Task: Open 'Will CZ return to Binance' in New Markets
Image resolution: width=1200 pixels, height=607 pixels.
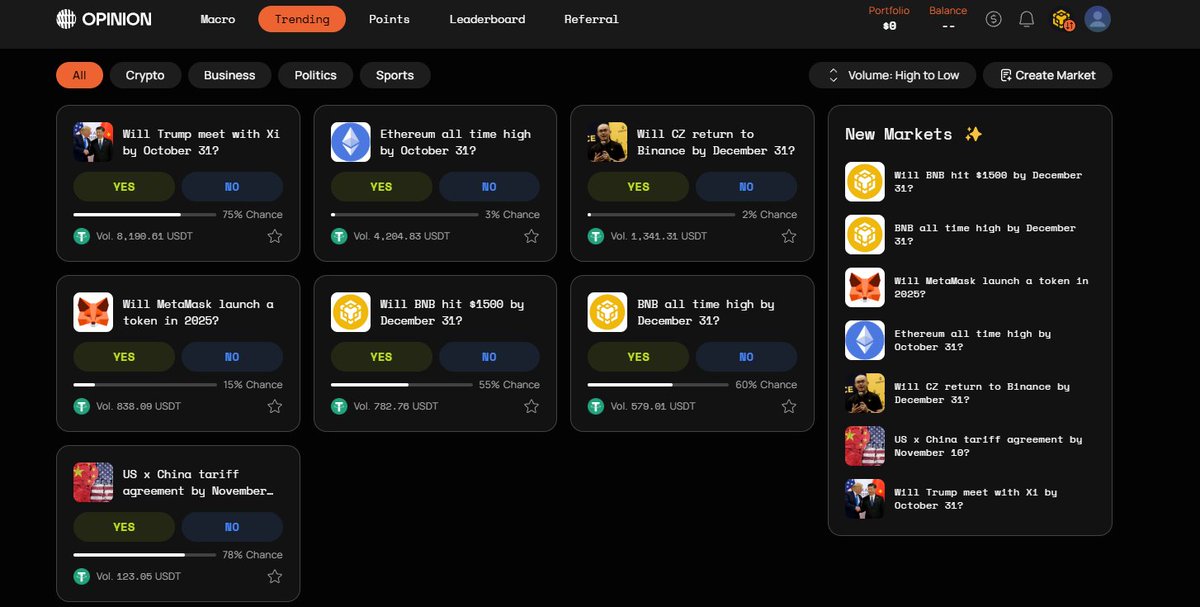Action: point(982,393)
